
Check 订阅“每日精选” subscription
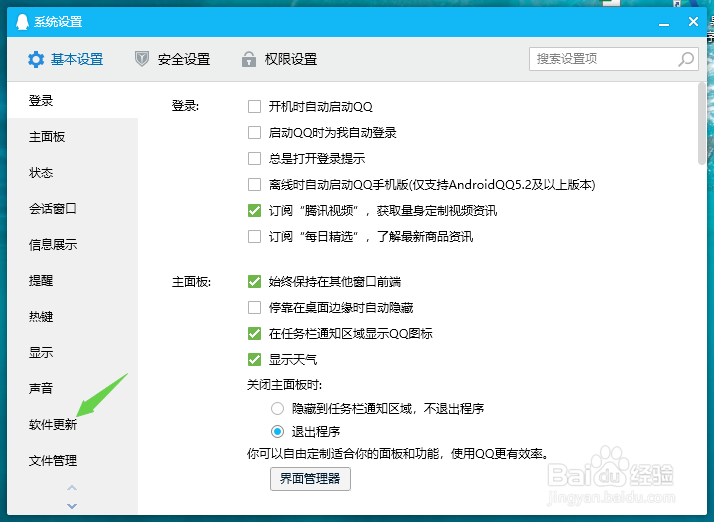(x=255, y=236)
